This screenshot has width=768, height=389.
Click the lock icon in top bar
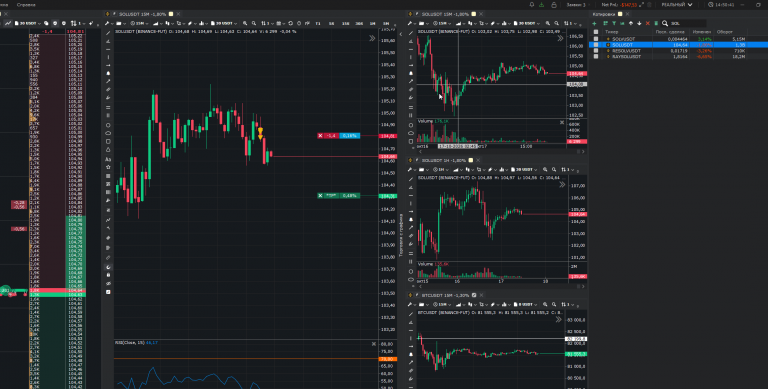[554, 4]
